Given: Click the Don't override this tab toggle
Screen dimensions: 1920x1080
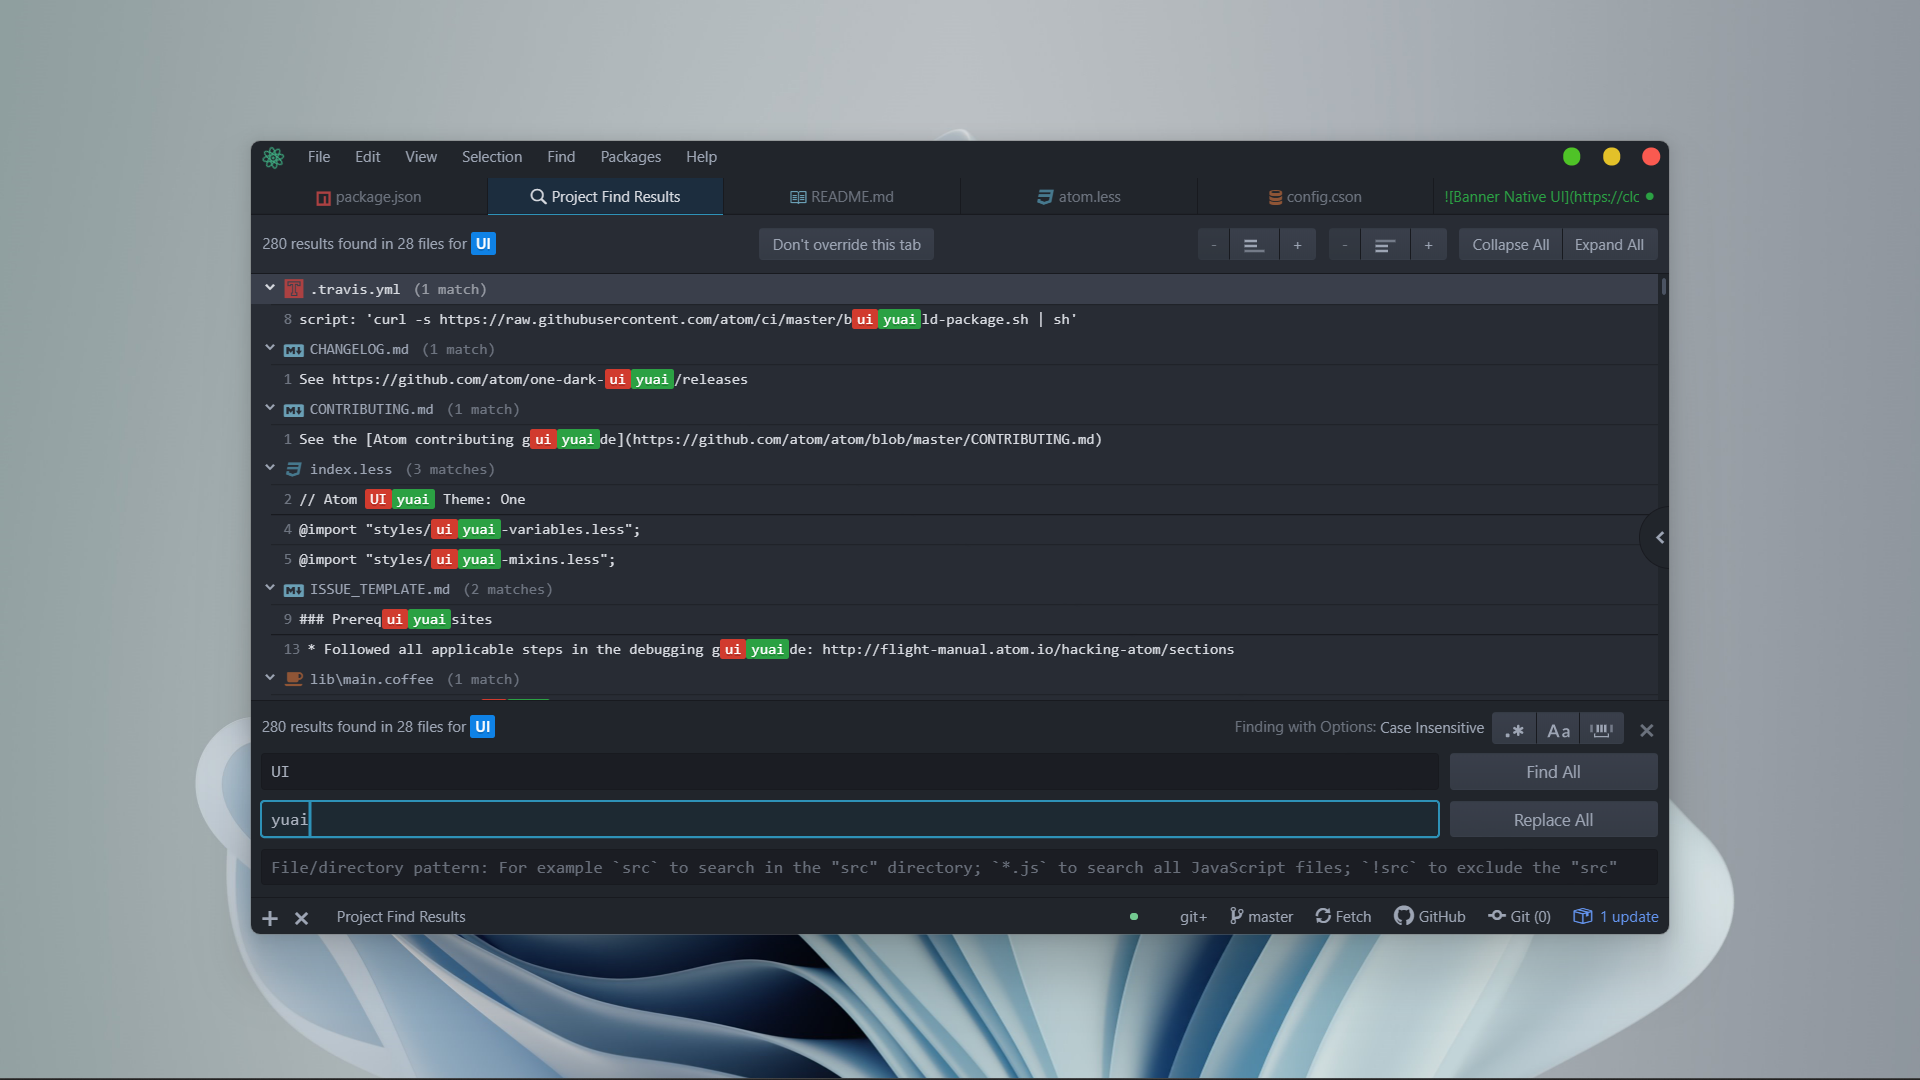Looking at the screenshot, I should click(845, 244).
